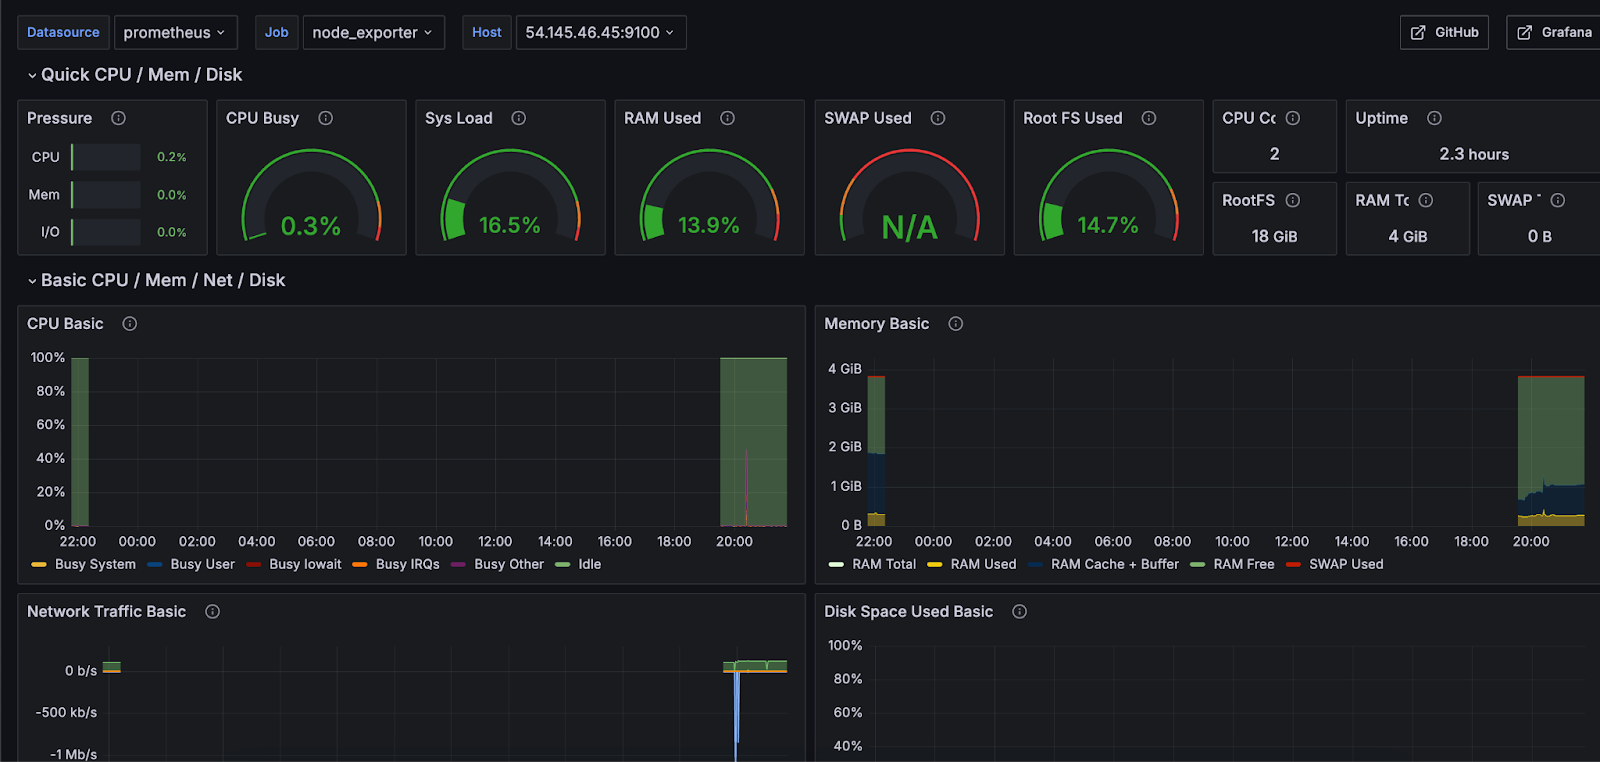Click the CPU Cores info icon
The width and height of the screenshot is (1600, 762).
tap(1293, 118)
